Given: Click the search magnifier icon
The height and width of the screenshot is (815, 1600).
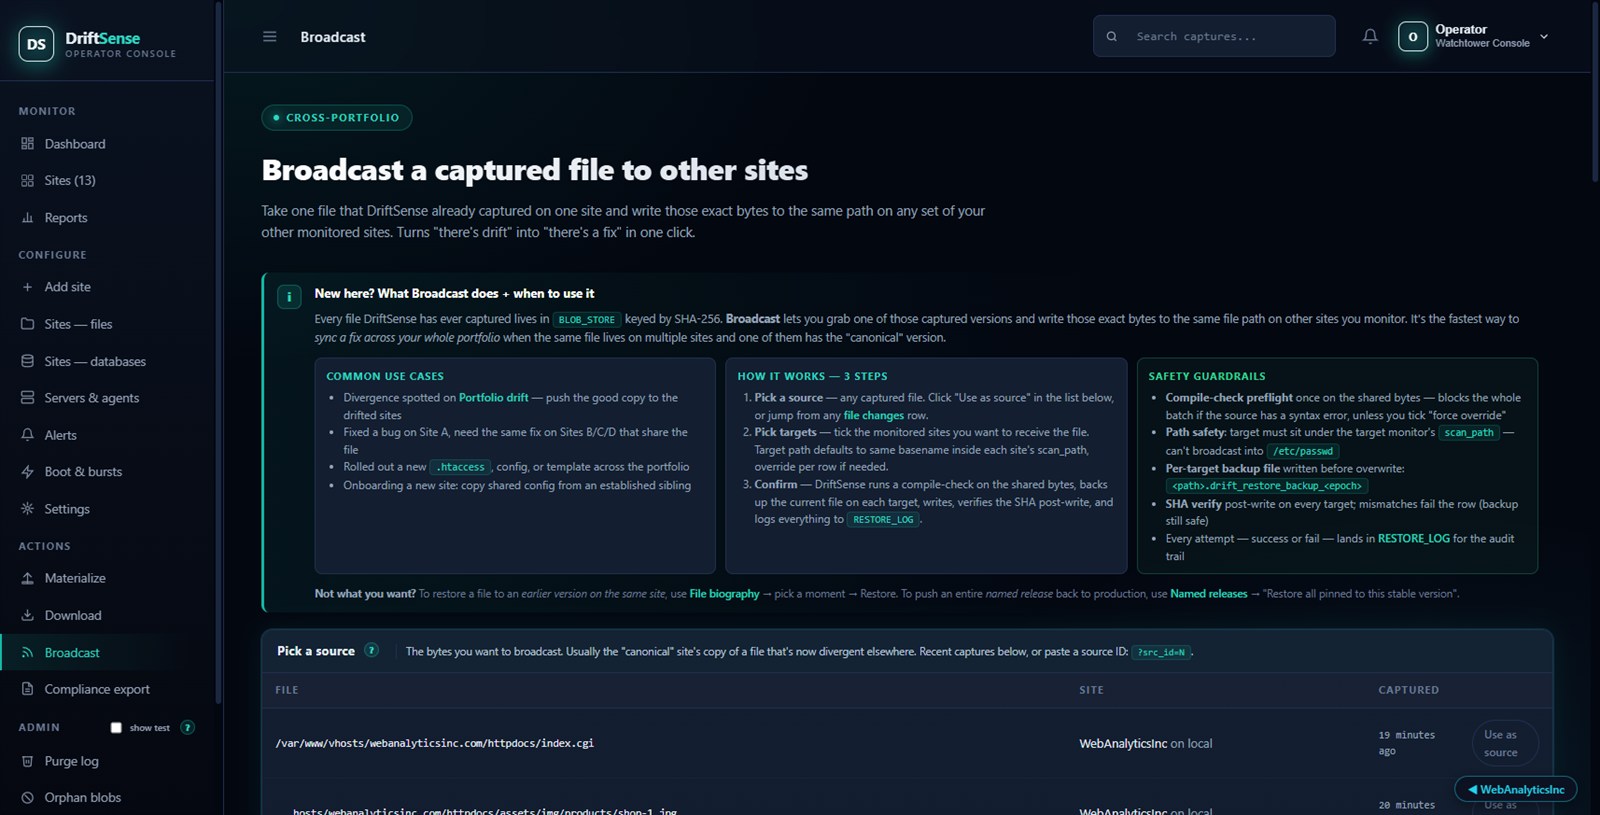Looking at the screenshot, I should (1112, 37).
